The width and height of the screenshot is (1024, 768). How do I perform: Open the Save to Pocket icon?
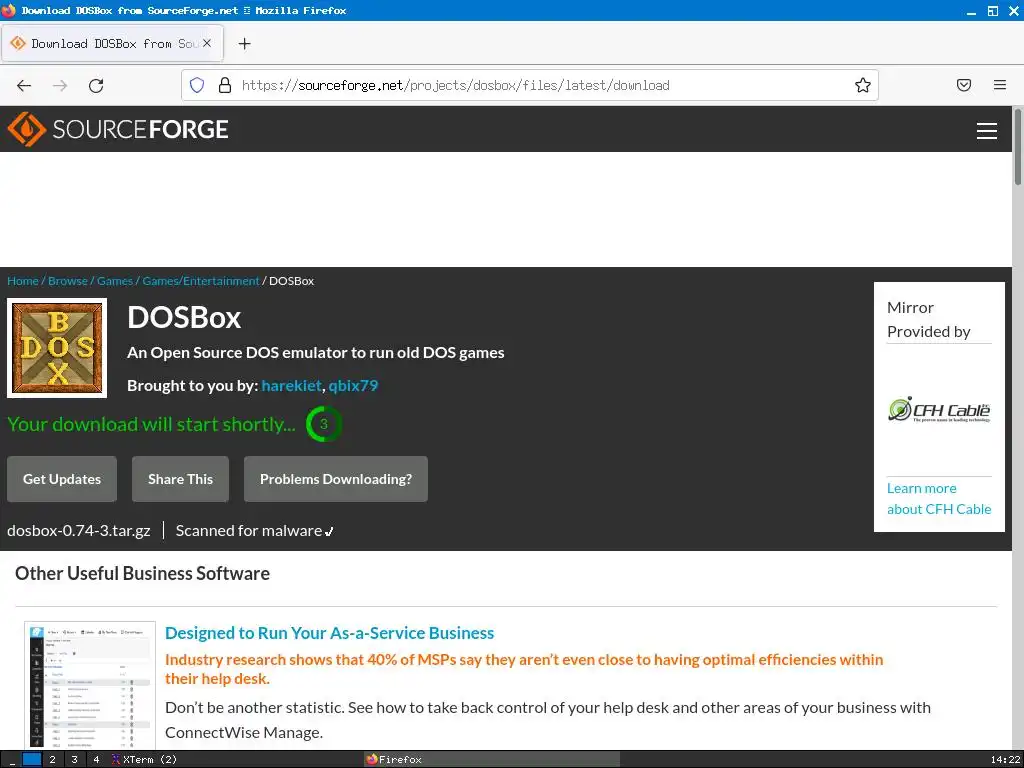(x=964, y=85)
